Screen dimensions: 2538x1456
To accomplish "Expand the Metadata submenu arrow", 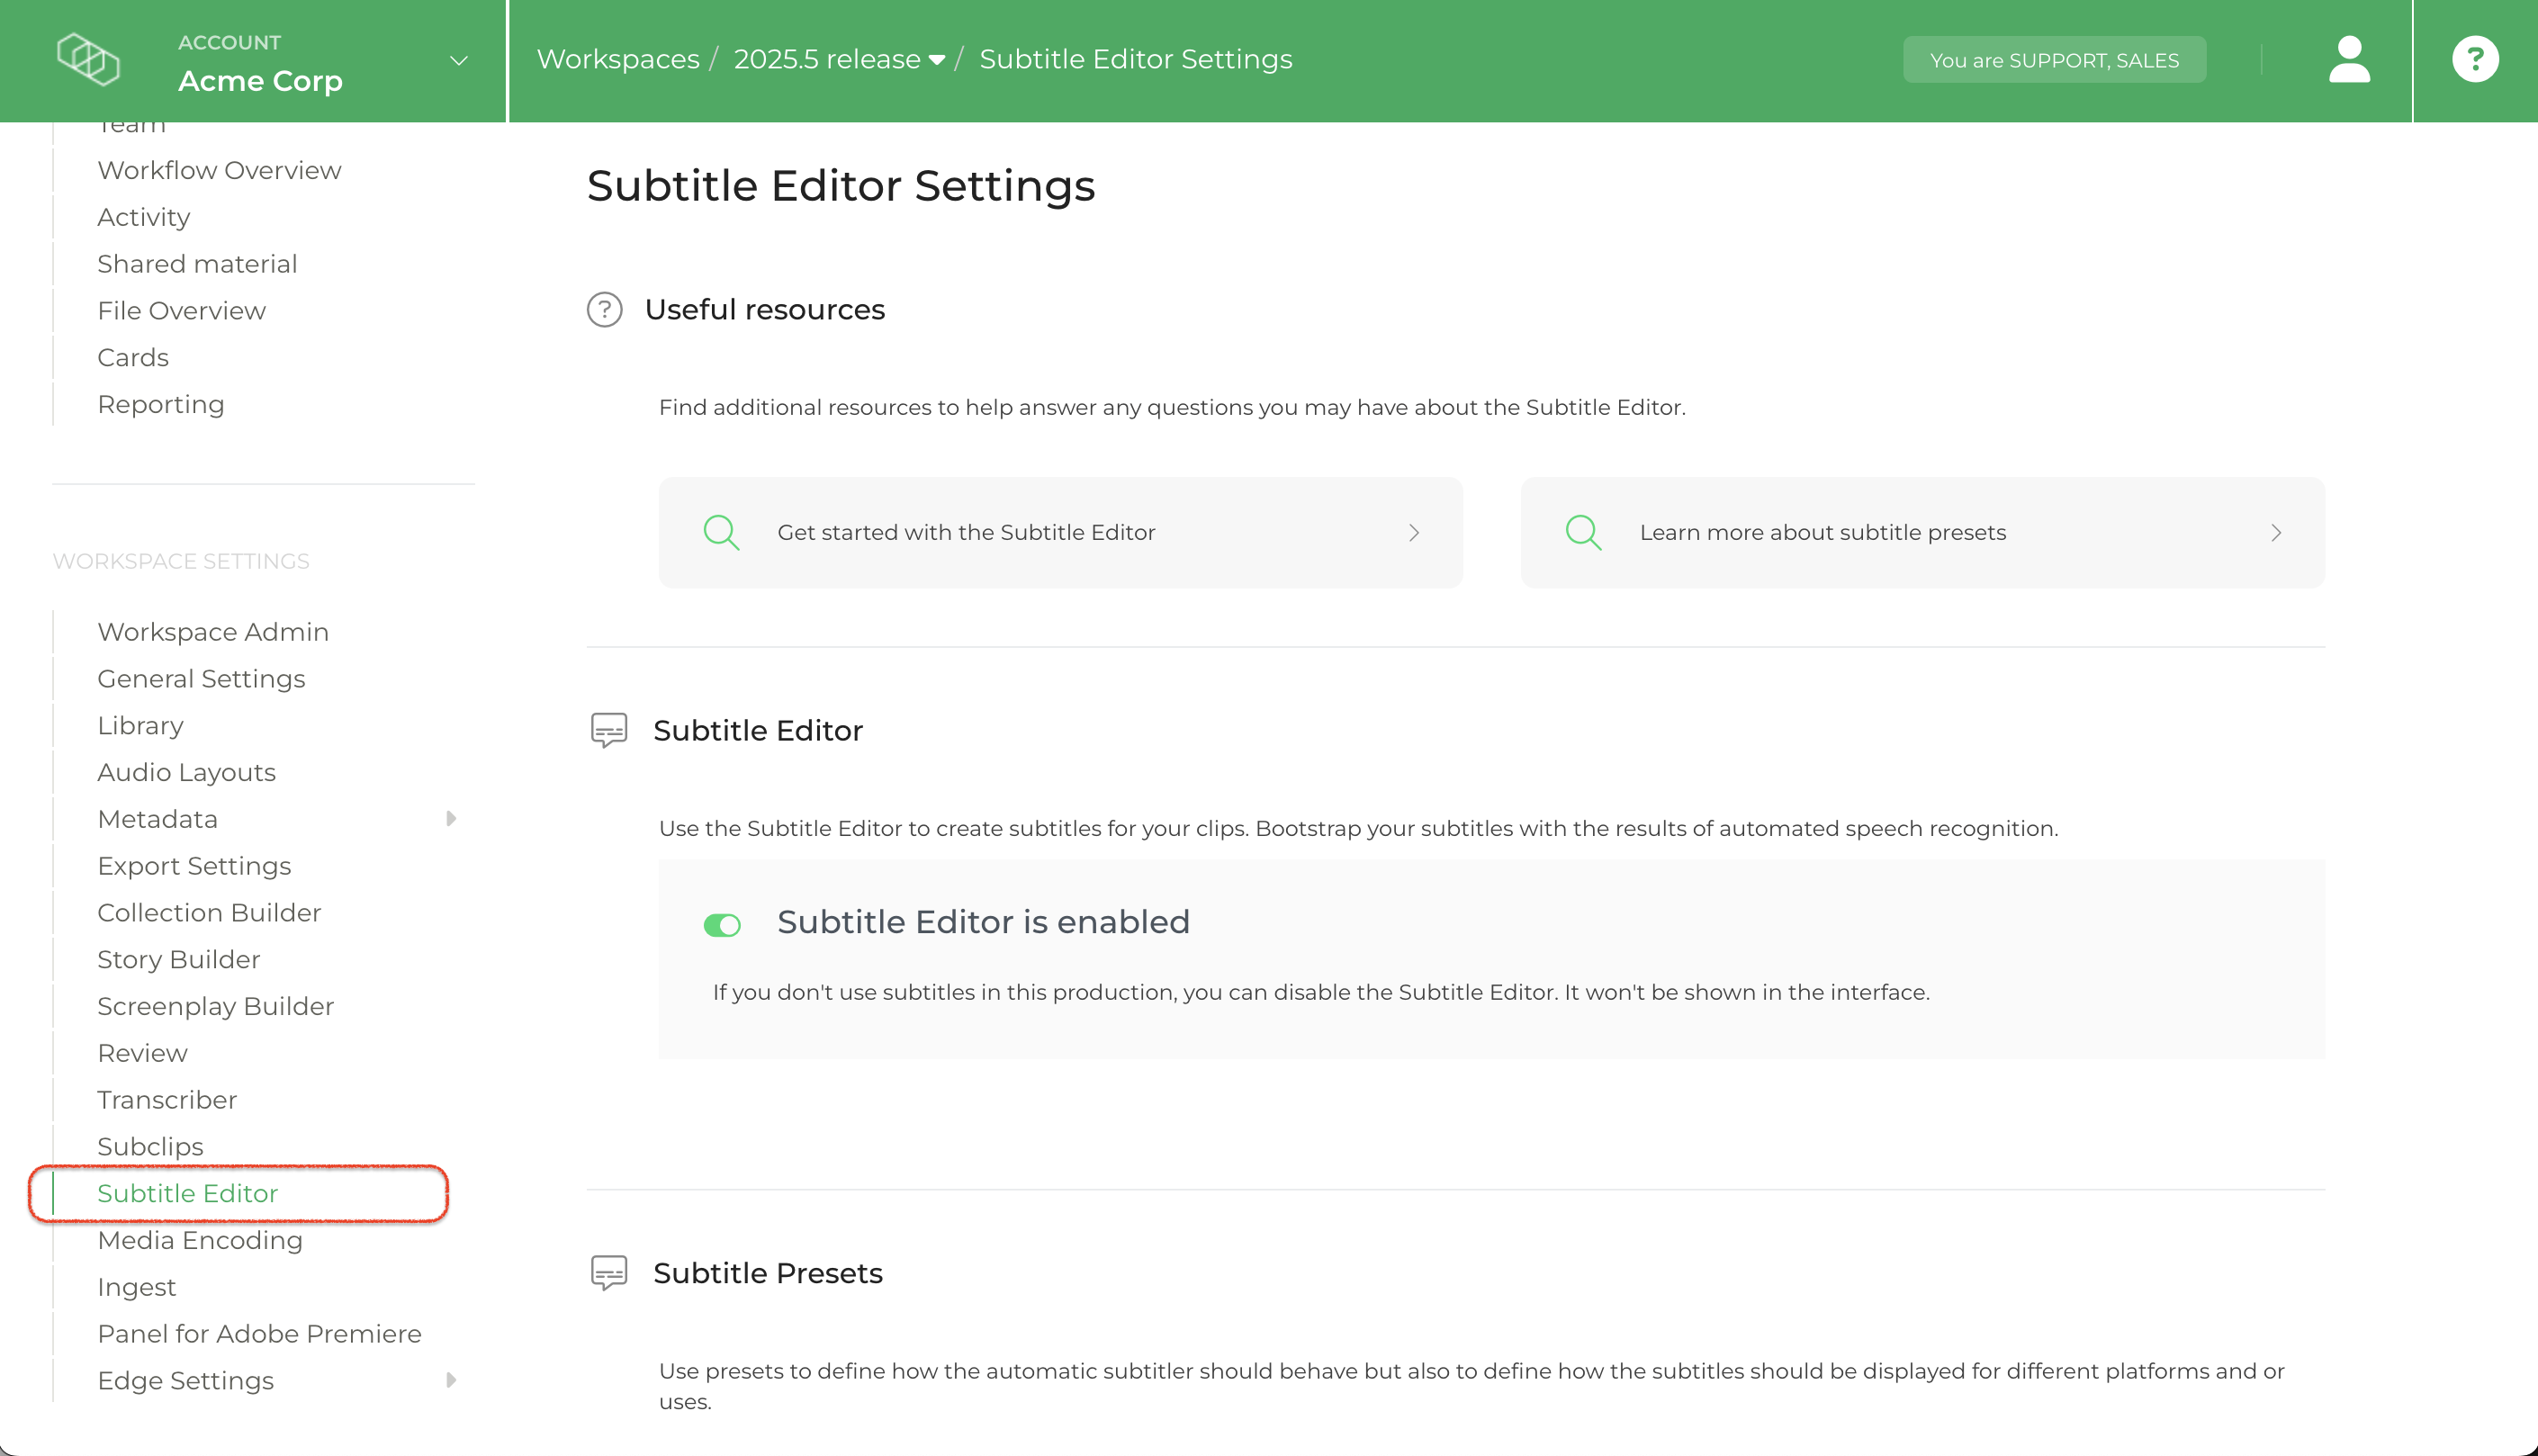I will pos(451,819).
